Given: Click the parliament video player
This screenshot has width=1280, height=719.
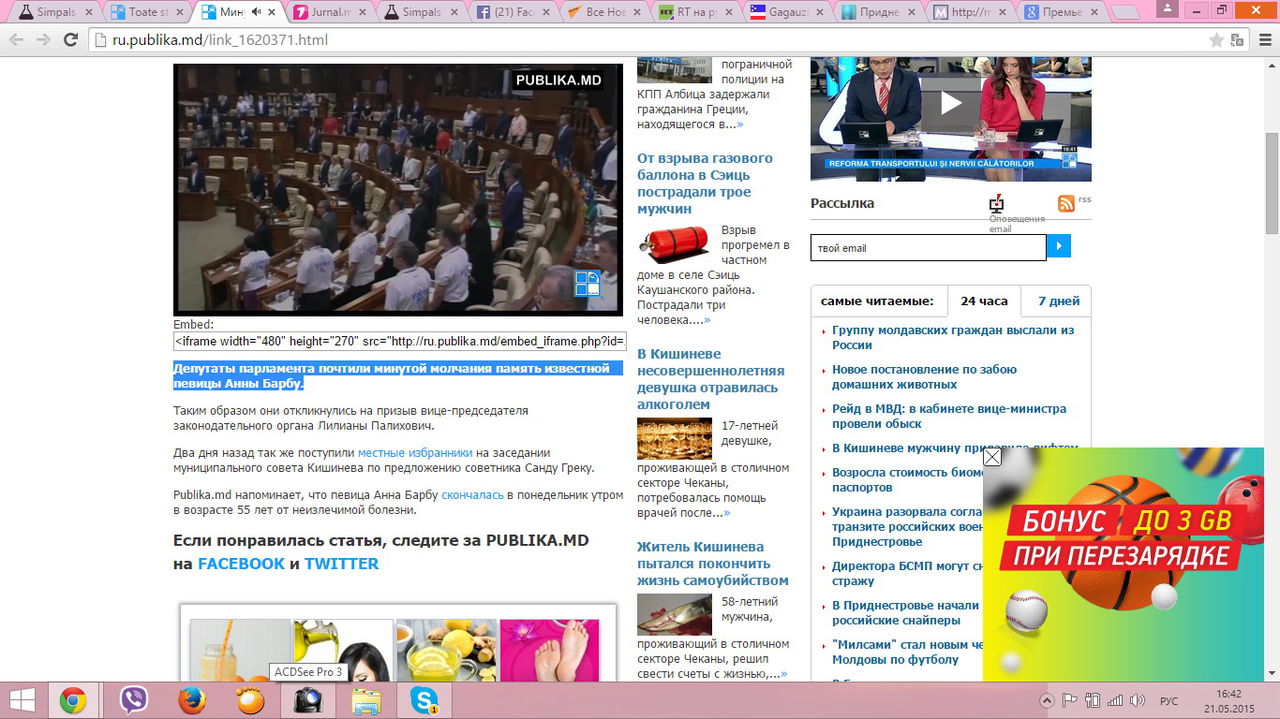Looking at the screenshot, I should [x=398, y=190].
